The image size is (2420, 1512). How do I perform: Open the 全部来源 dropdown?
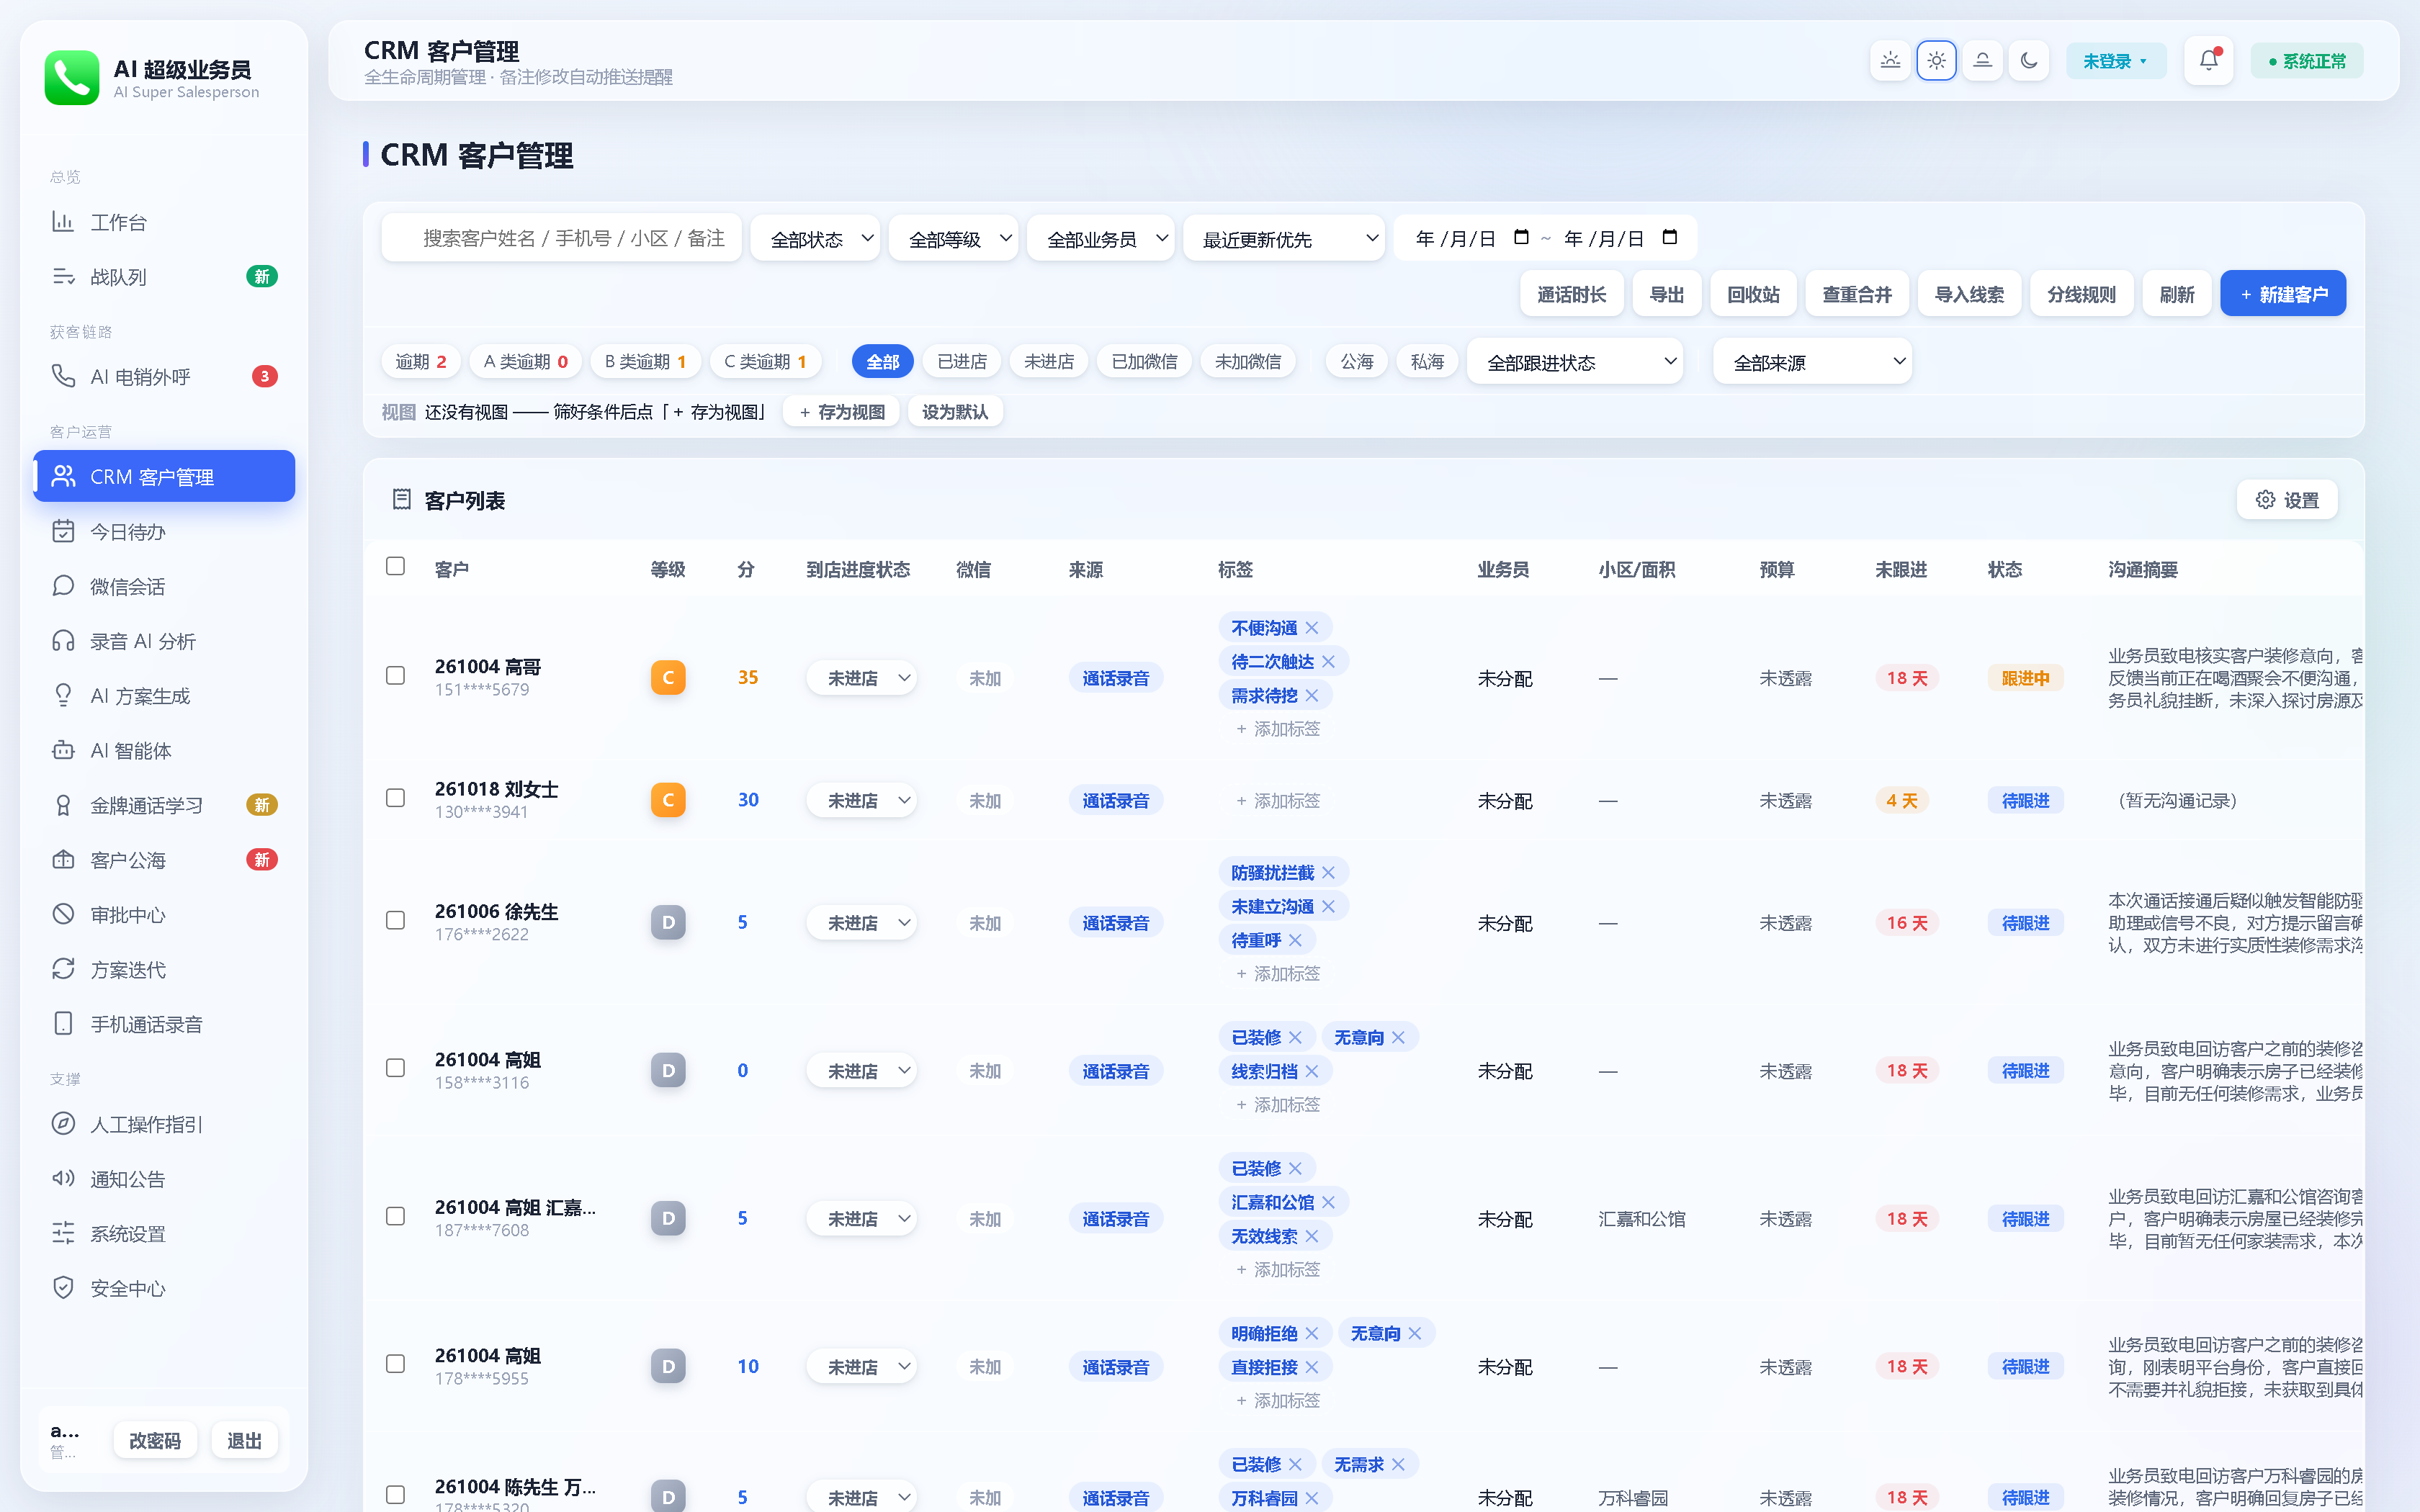[1812, 362]
